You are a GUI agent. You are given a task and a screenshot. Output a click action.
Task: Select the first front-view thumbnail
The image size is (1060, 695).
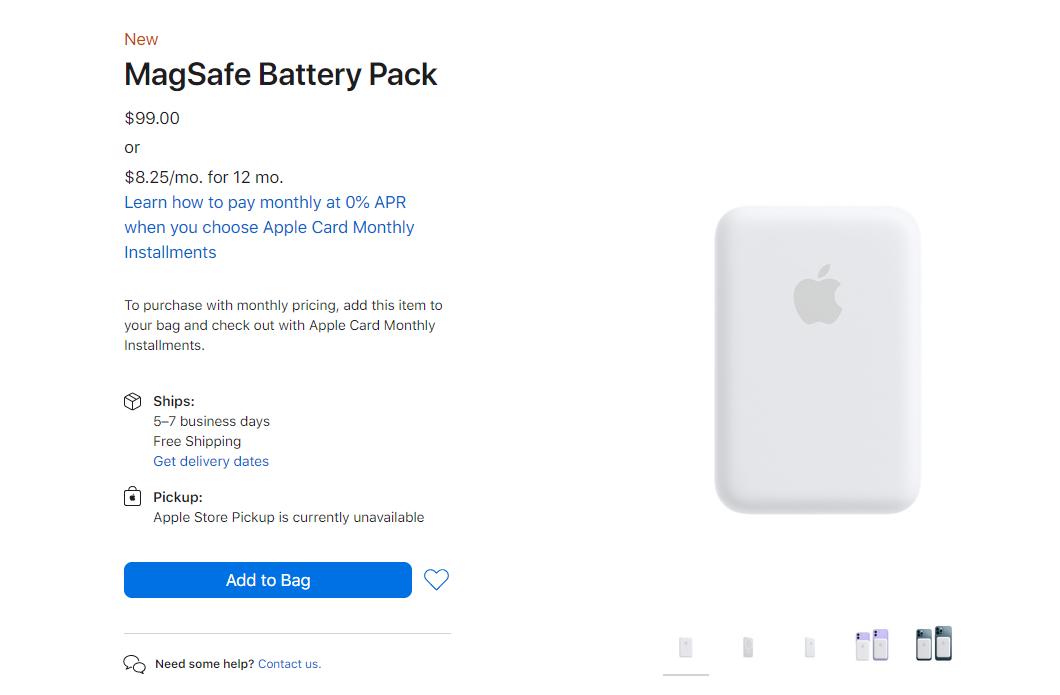[685, 647]
